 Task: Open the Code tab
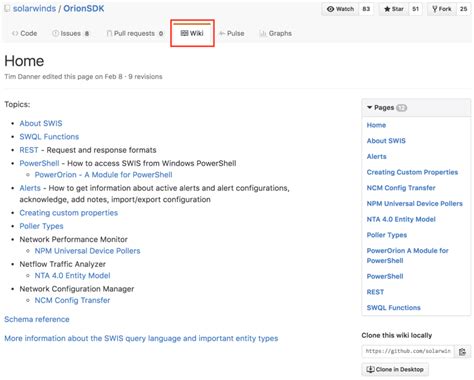pyautogui.click(x=25, y=33)
